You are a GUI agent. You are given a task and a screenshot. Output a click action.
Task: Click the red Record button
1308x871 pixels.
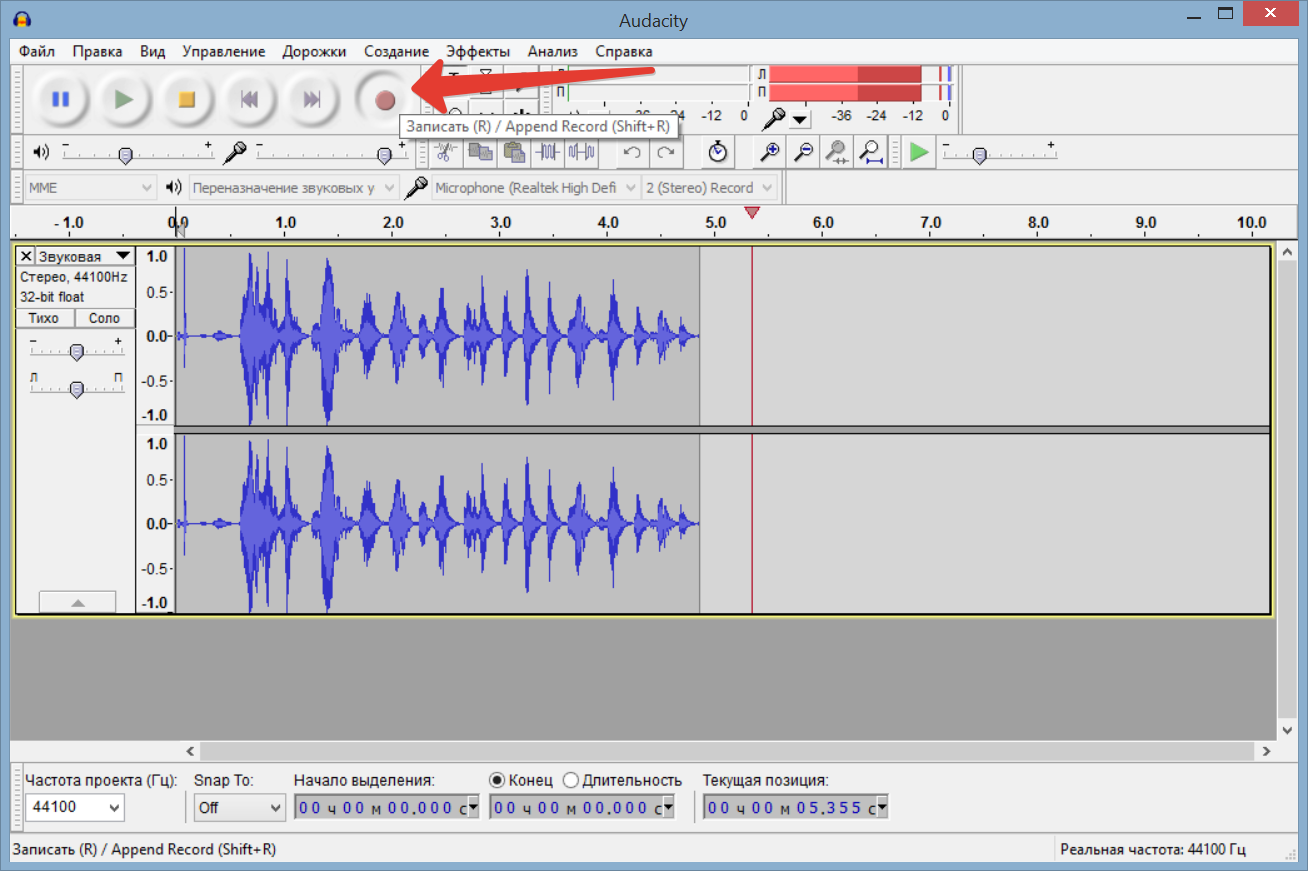click(385, 100)
